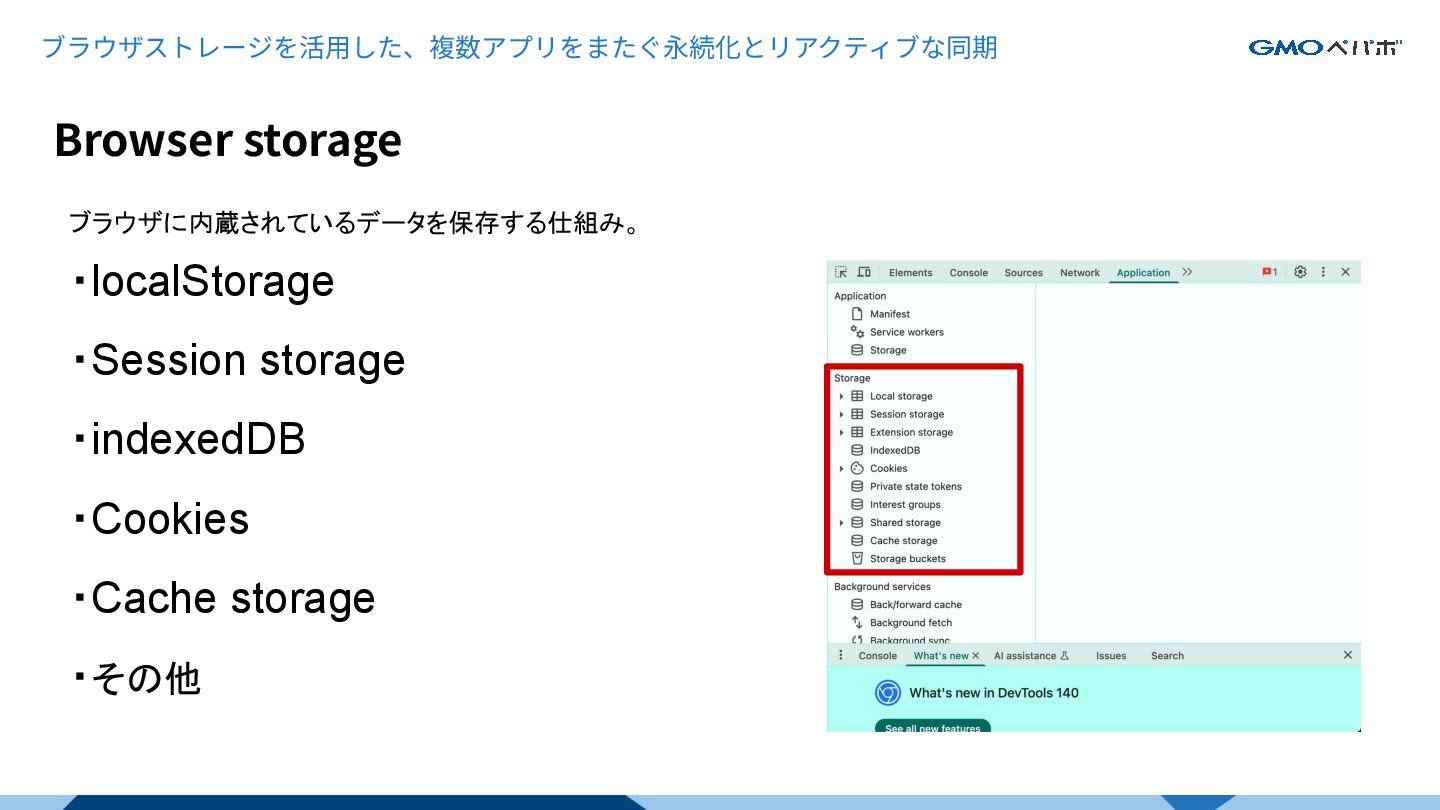The image size is (1440, 810).
Task: Expand the Session storage tree node
Action: click(842, 414)
